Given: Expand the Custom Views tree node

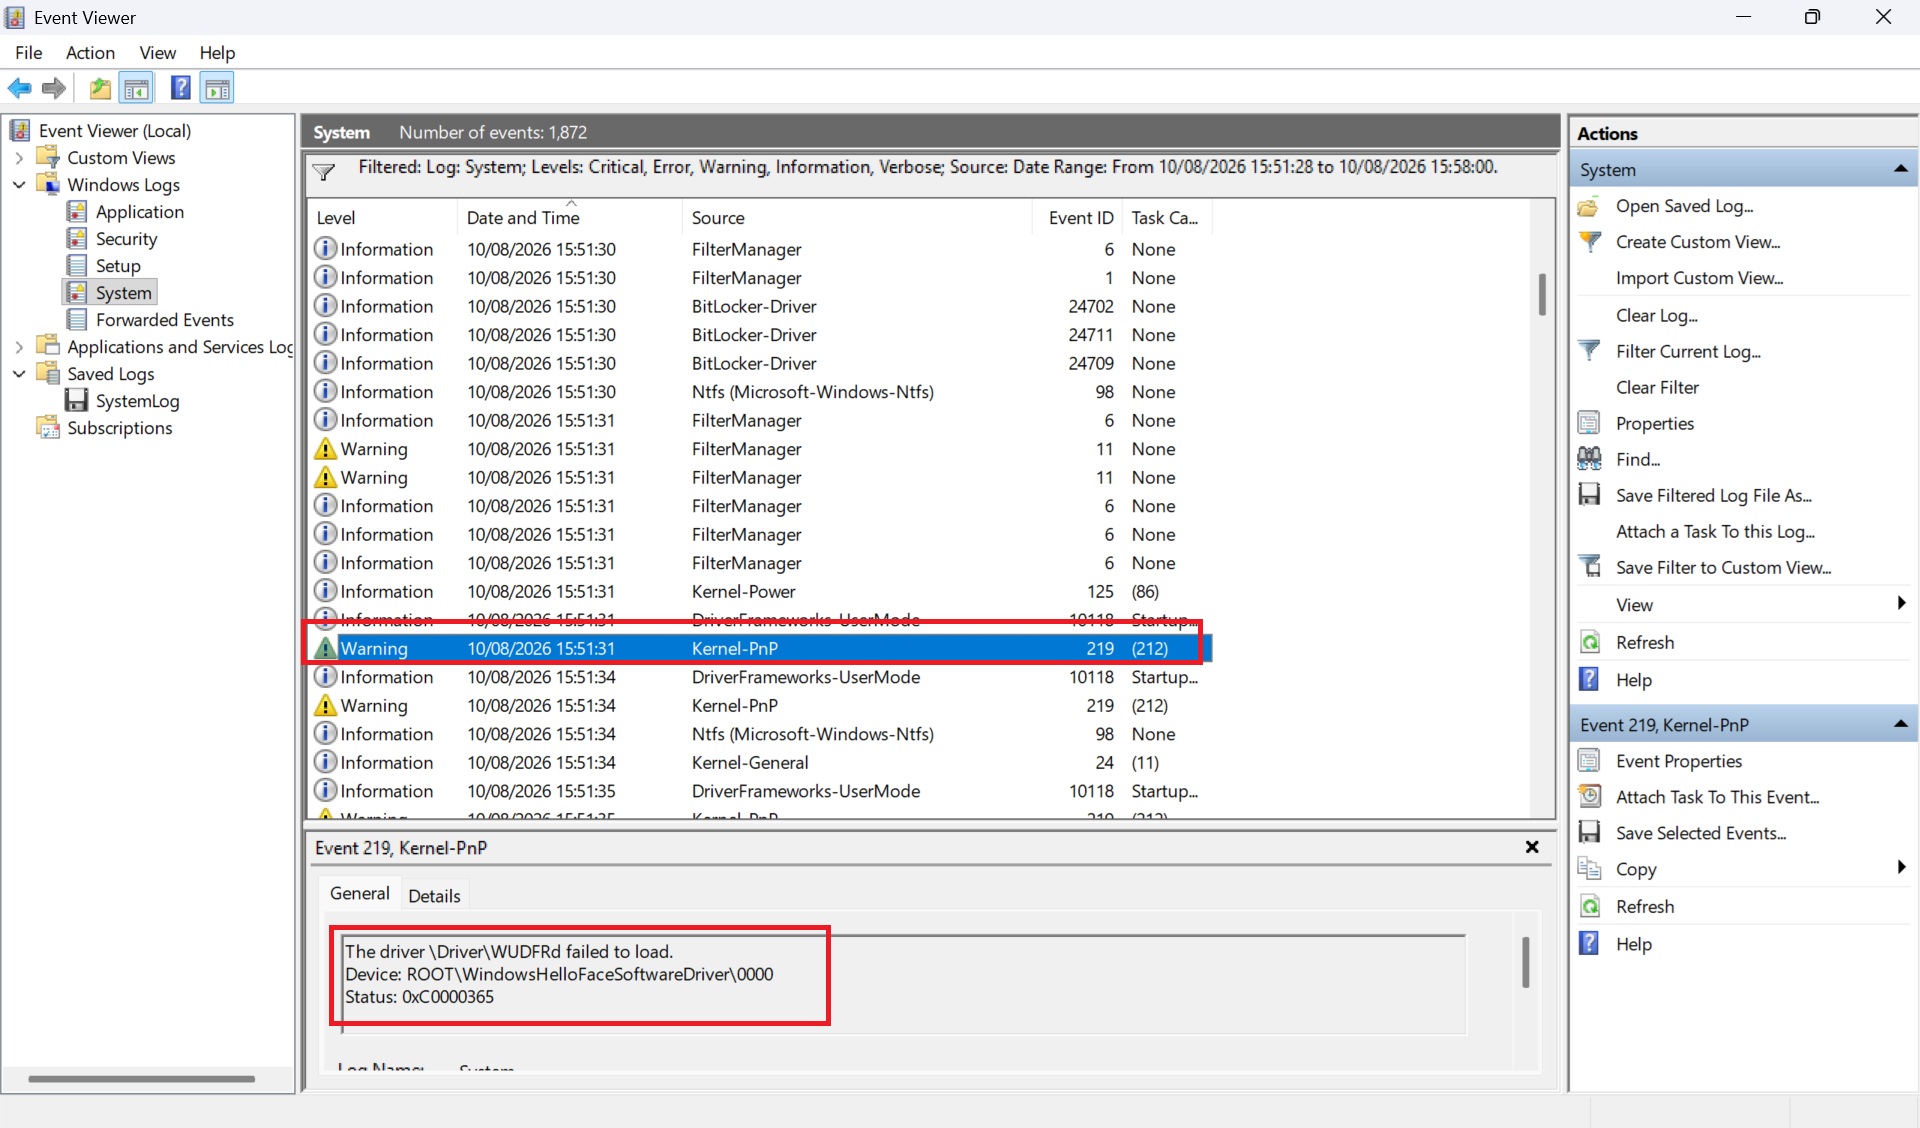Looking at the screenshot, I should pos(19,158).
